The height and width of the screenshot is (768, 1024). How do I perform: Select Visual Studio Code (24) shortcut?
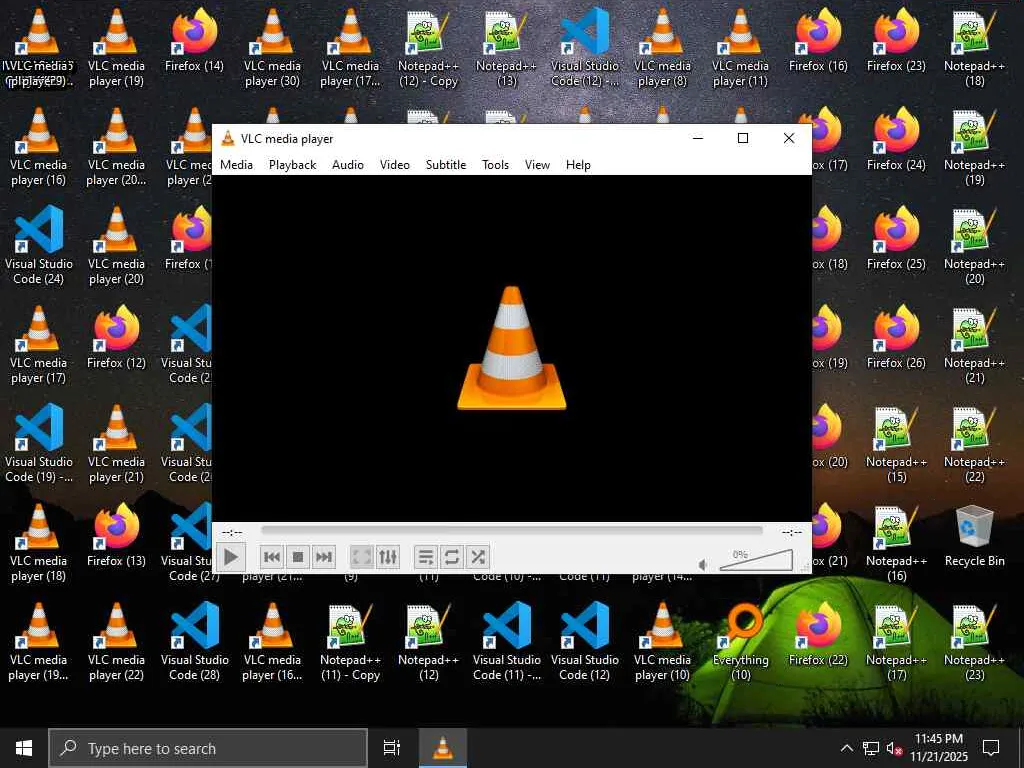(39, 246)
